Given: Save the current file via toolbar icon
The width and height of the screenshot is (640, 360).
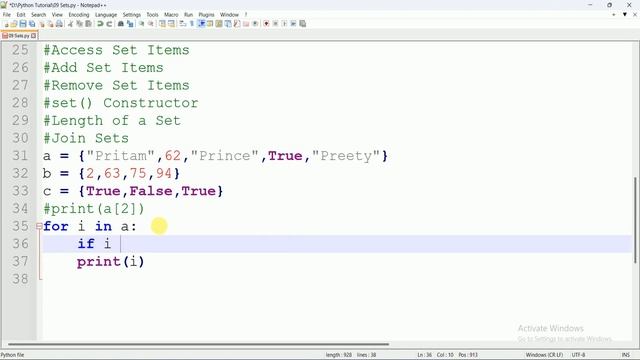Looking at the screenshot, I should tap(23, 24).
